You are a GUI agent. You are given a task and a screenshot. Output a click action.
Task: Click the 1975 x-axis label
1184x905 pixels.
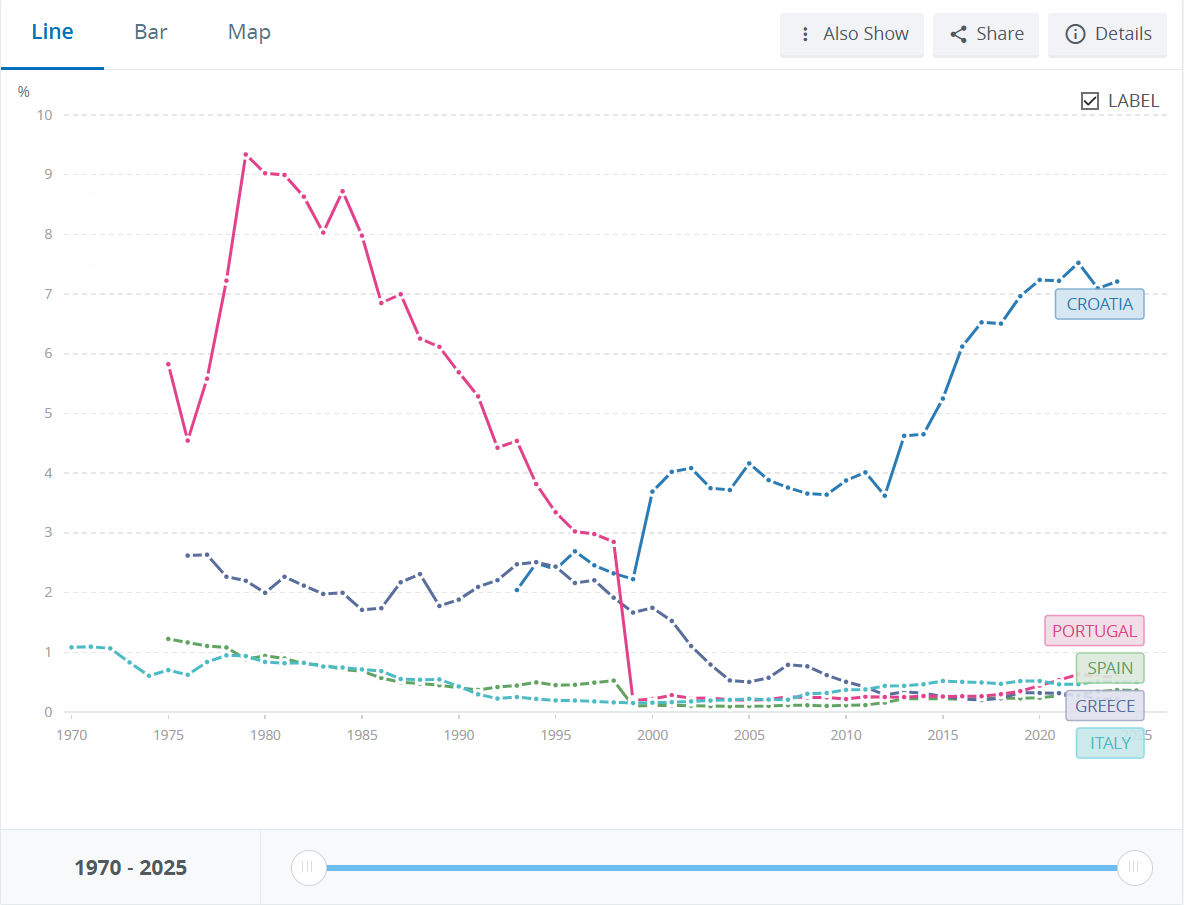coord(168,735)
